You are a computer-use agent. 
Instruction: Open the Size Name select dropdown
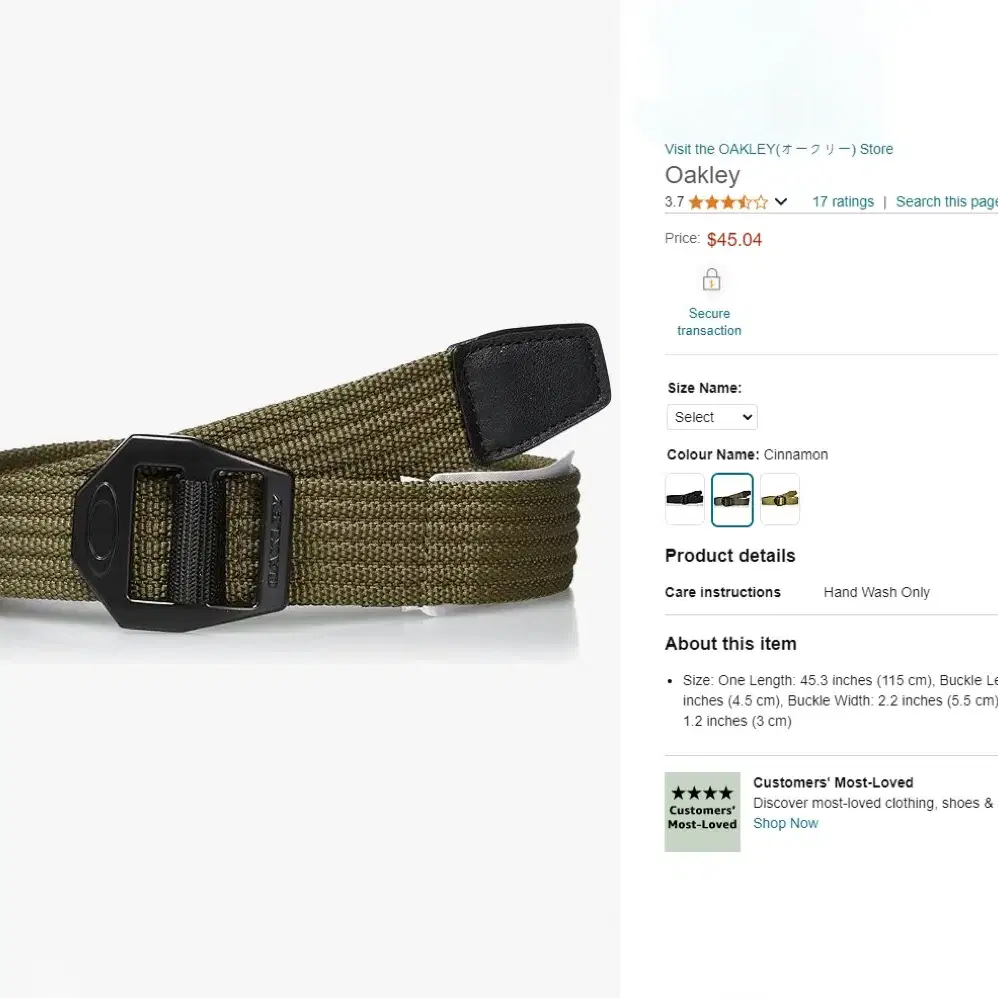(712, 417)
